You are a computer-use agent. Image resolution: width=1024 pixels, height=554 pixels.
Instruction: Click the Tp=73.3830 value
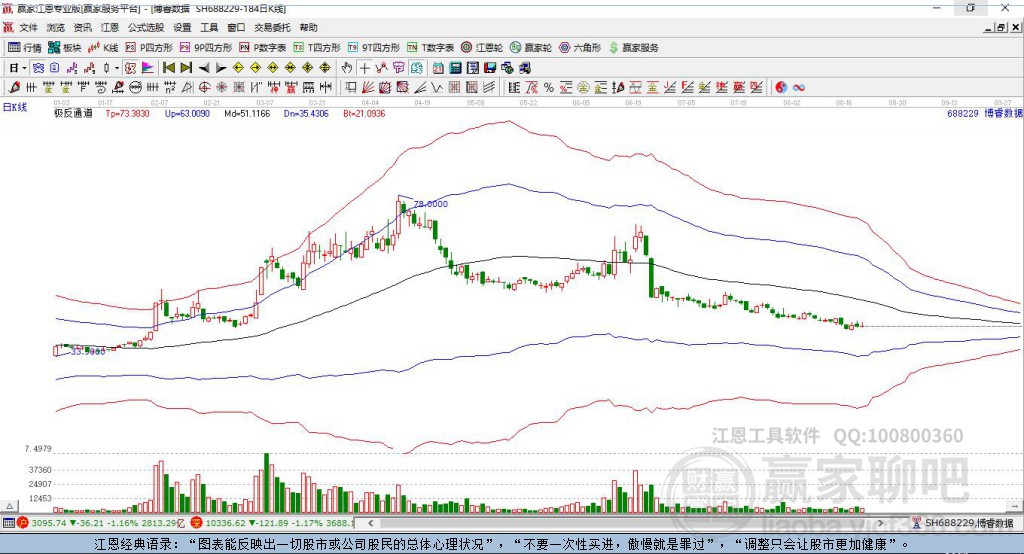(x=127, y=113)
